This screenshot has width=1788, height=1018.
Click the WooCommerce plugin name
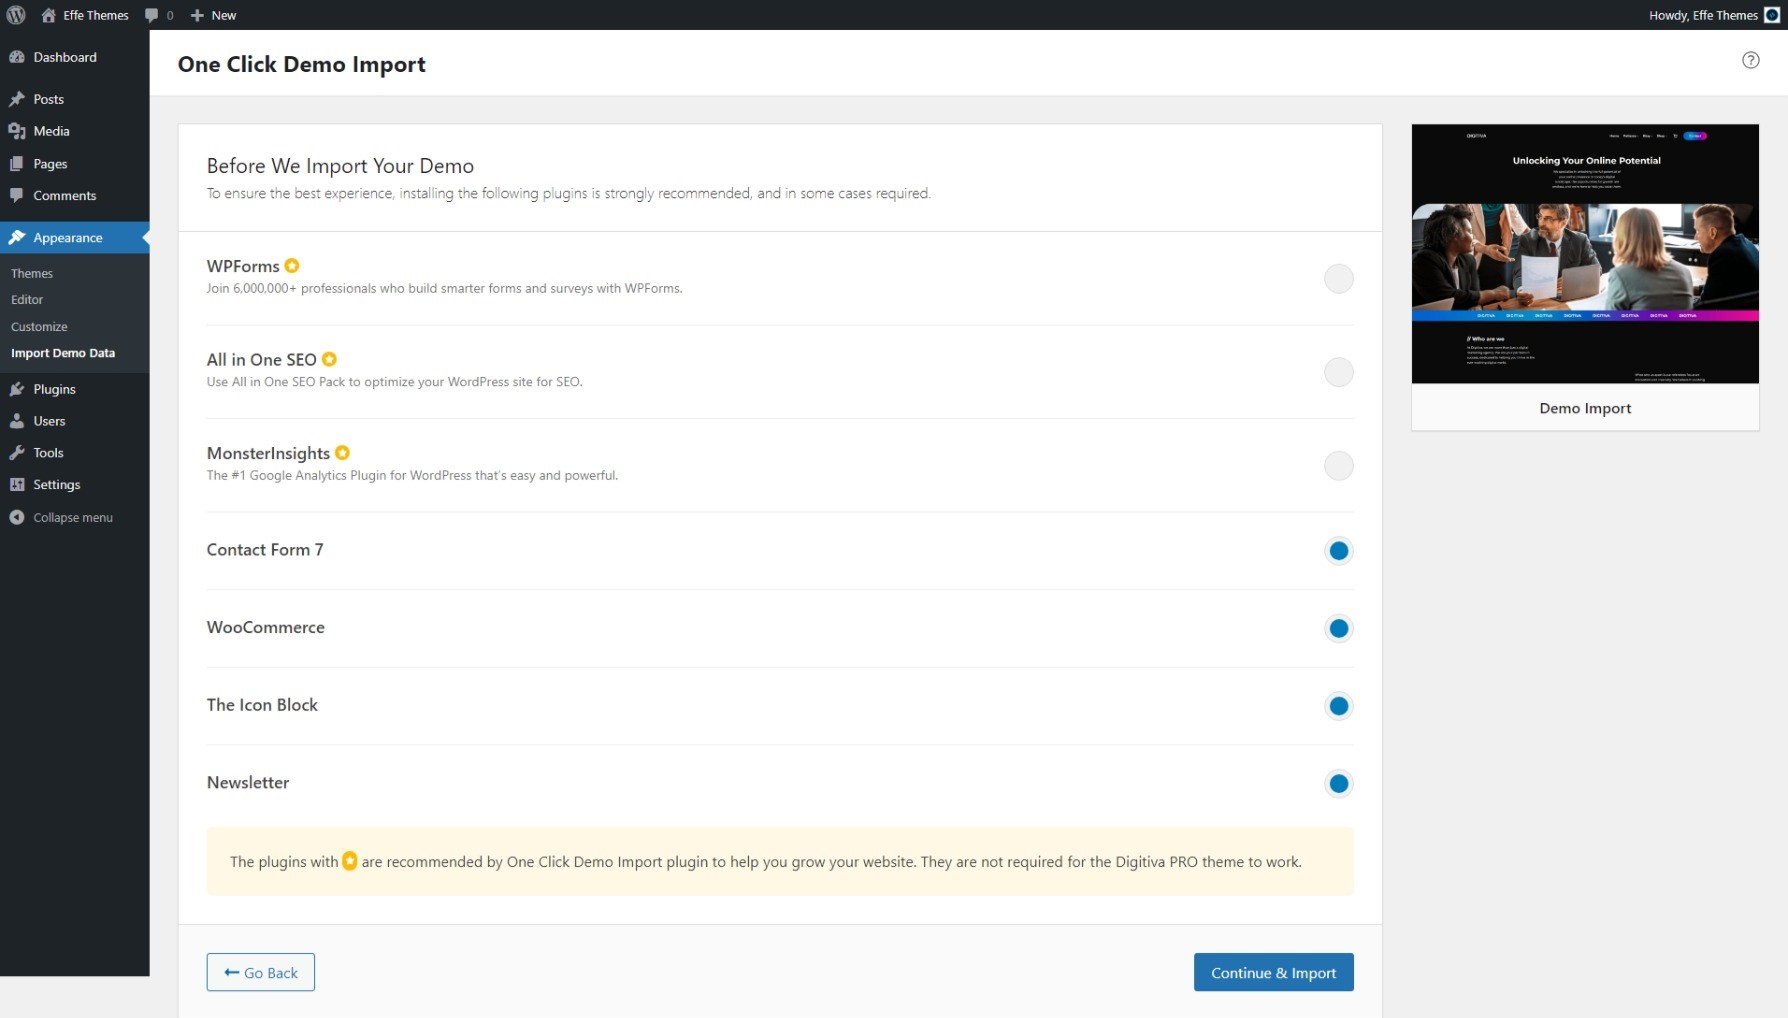pyautogui.click(x=266, y=627)
